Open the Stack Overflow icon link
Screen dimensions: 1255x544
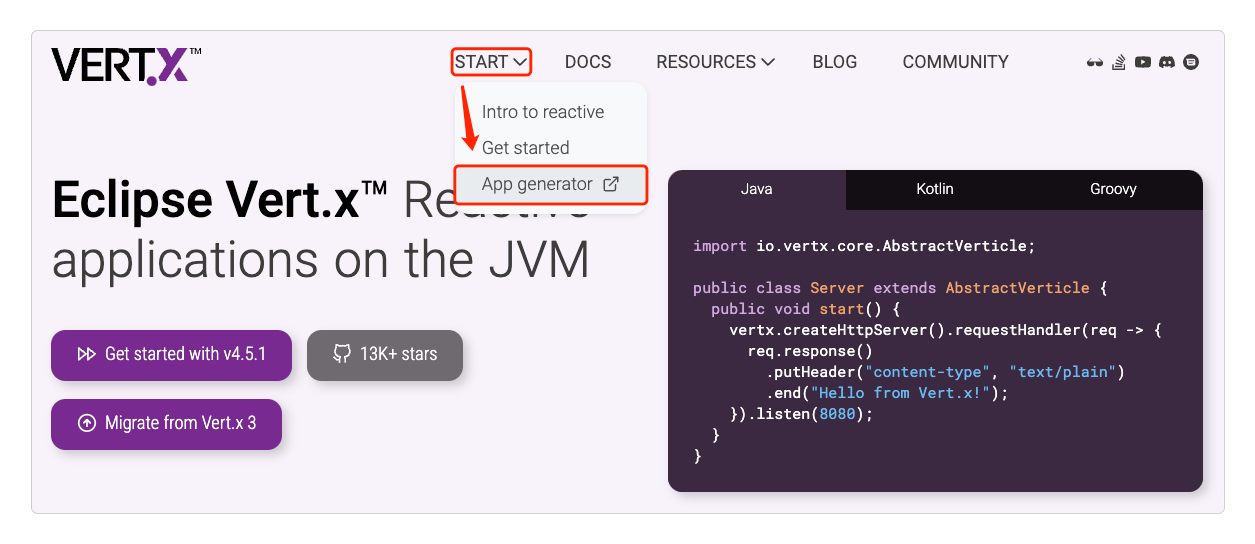(1119, 62)
